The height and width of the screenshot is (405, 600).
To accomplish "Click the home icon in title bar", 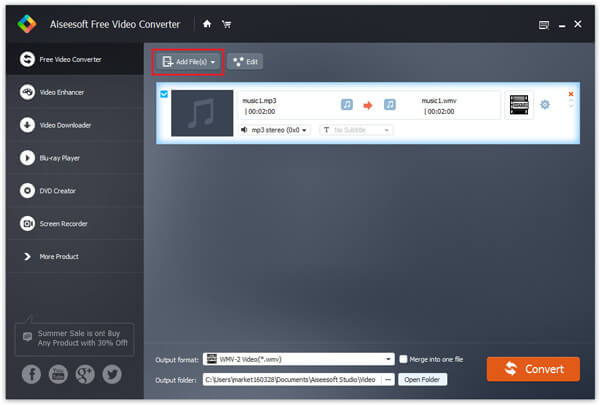I will pos(206,24).
